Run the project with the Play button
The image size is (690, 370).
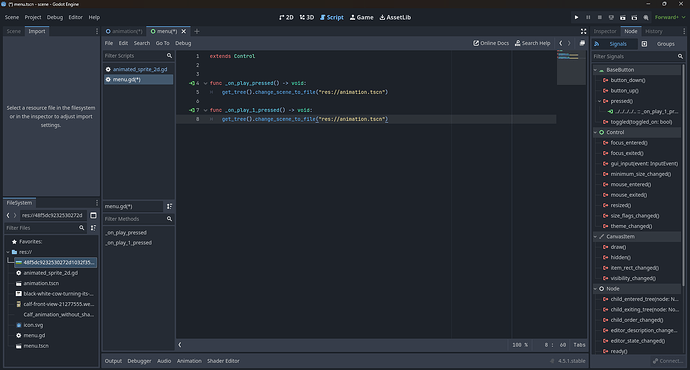point(576,17)
